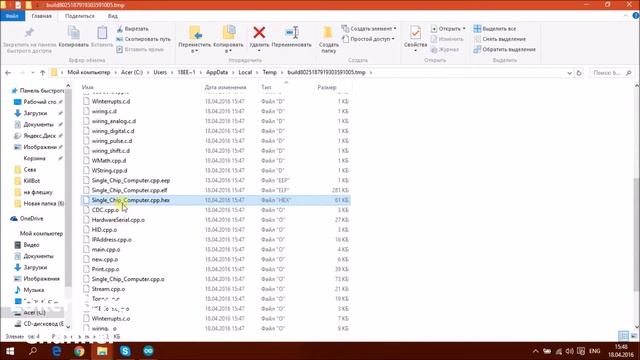Open Простой доступ (Easy access) dropdown
Viewport: 640px width, 360px height.
[369, 39]
